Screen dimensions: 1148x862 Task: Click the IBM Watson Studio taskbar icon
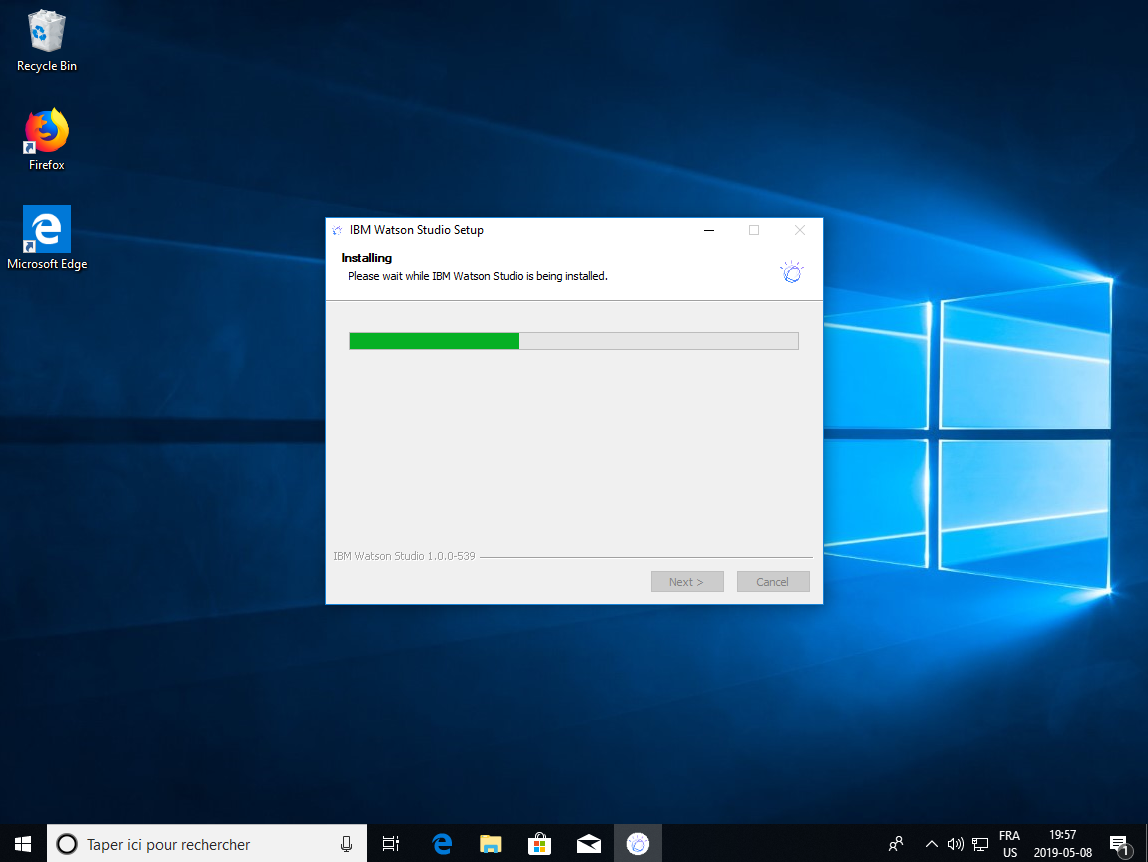click(637, 844)
